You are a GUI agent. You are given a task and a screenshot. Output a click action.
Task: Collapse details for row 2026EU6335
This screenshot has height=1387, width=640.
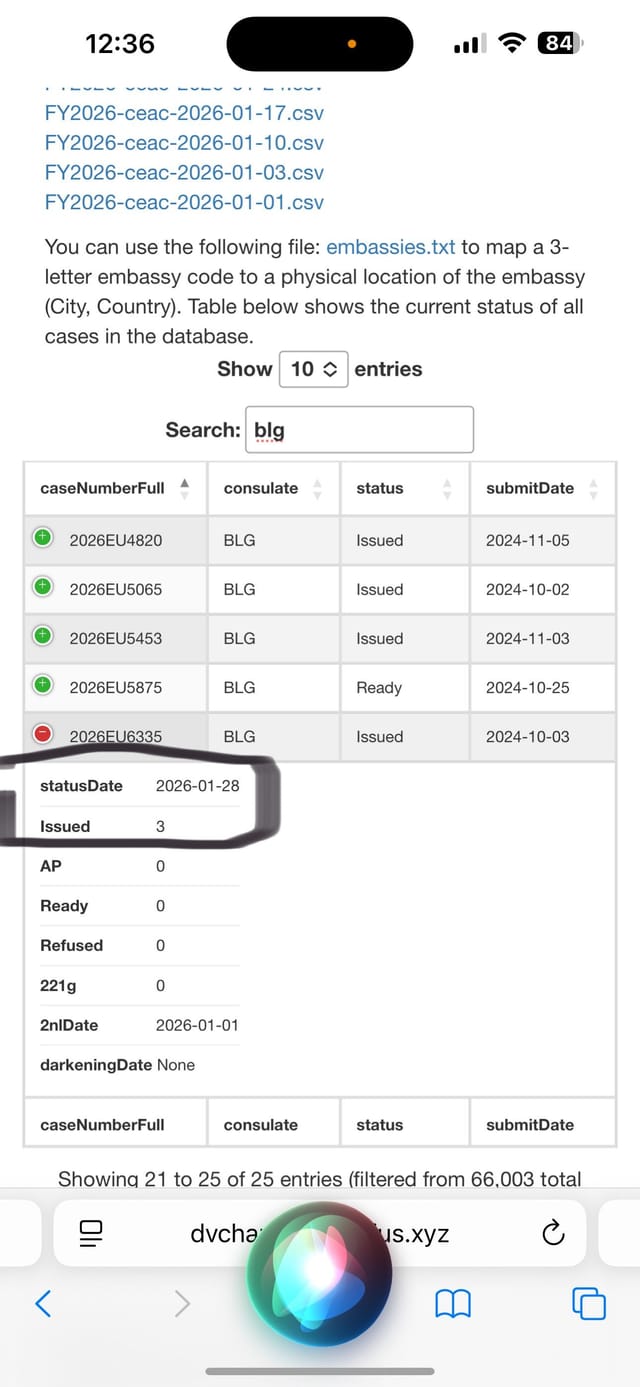(42, 734)
